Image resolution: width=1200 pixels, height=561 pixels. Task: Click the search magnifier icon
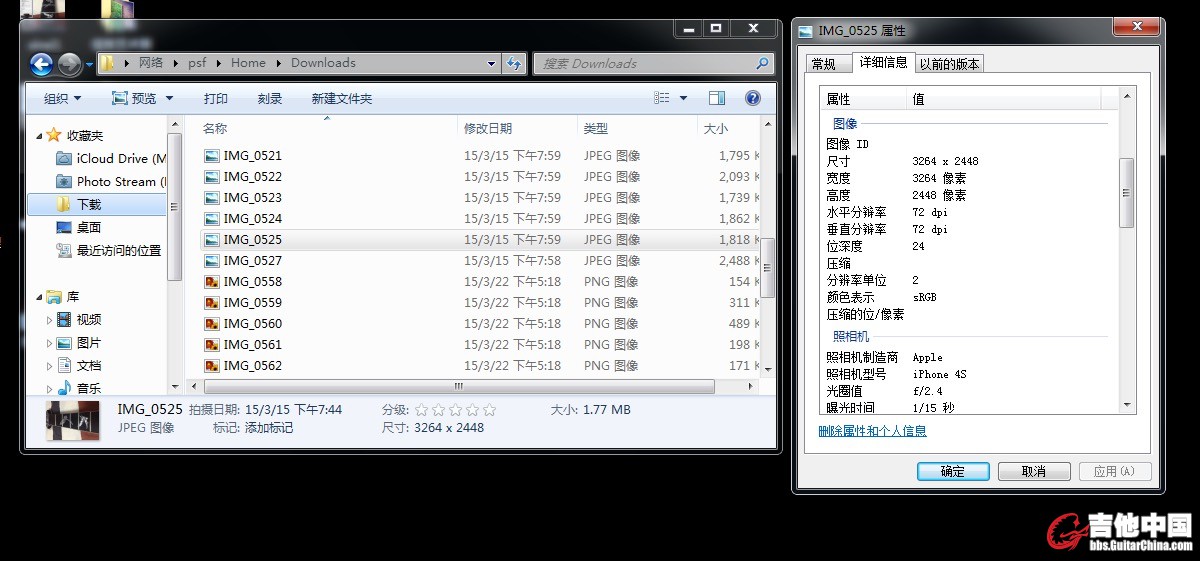point(762,63)
